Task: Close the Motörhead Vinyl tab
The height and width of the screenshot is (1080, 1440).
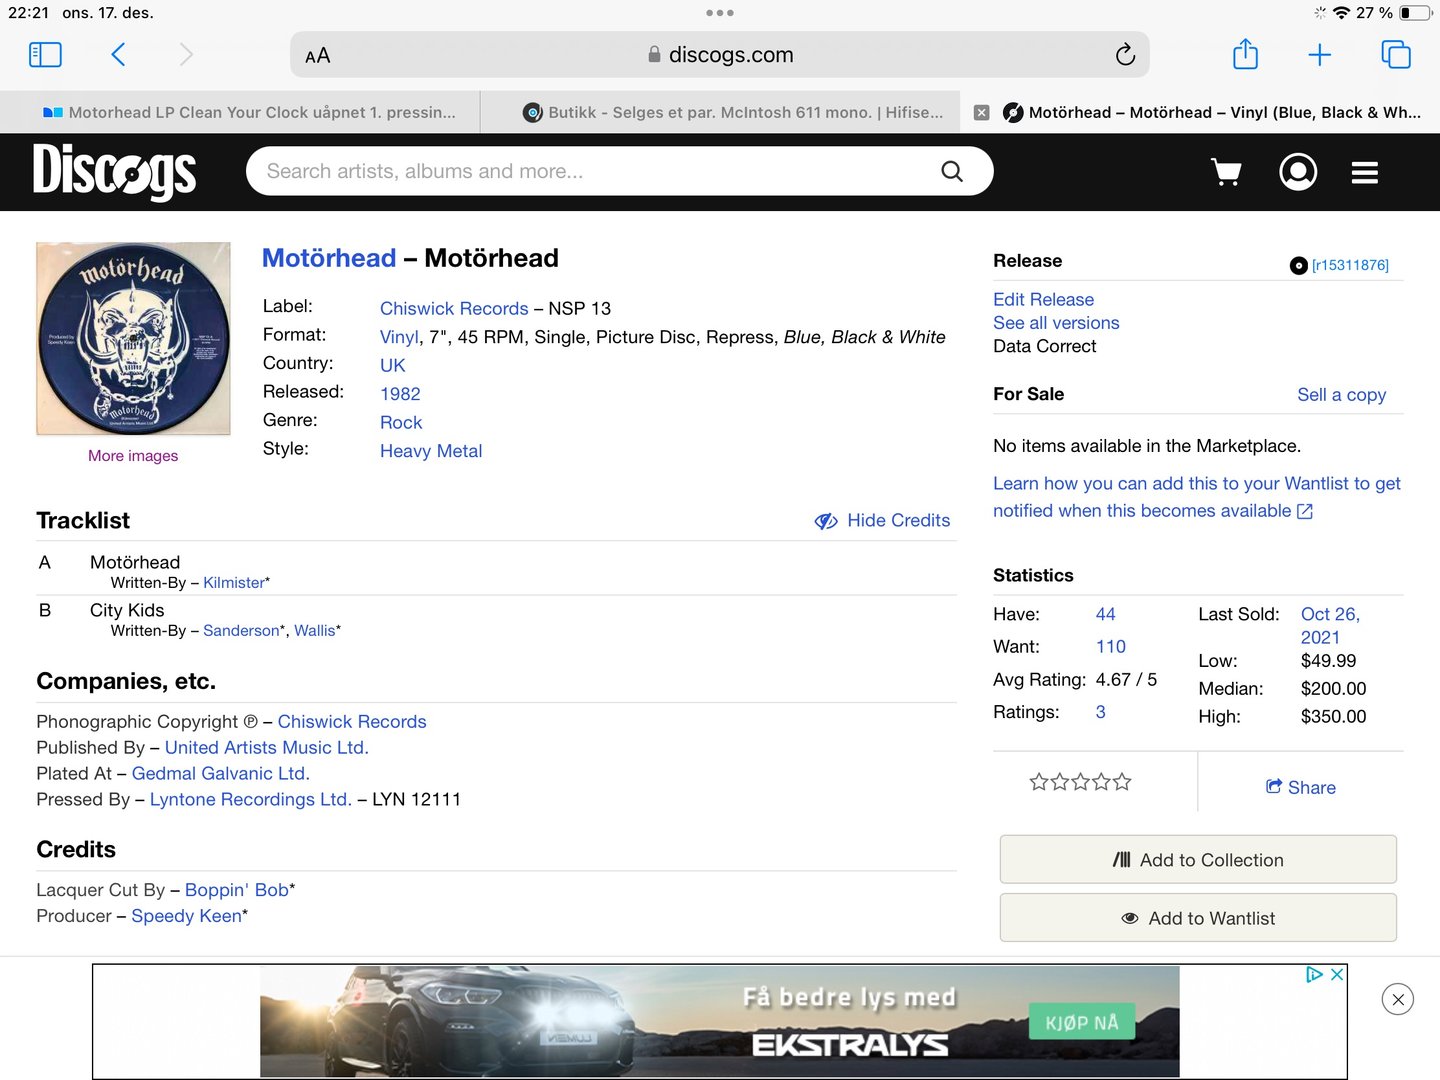Action: tap(982, 113)
